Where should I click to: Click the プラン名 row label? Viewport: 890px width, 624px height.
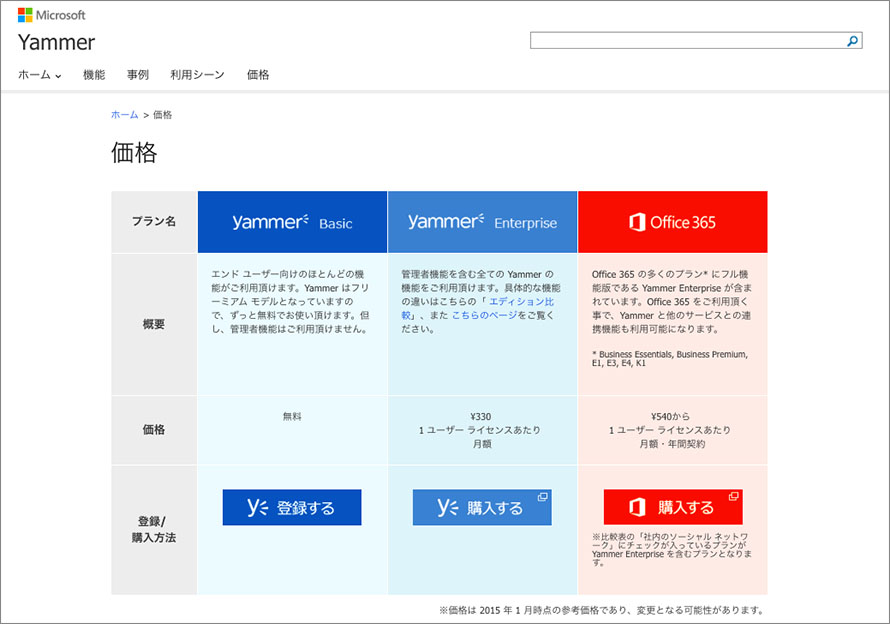pos(154,221)
